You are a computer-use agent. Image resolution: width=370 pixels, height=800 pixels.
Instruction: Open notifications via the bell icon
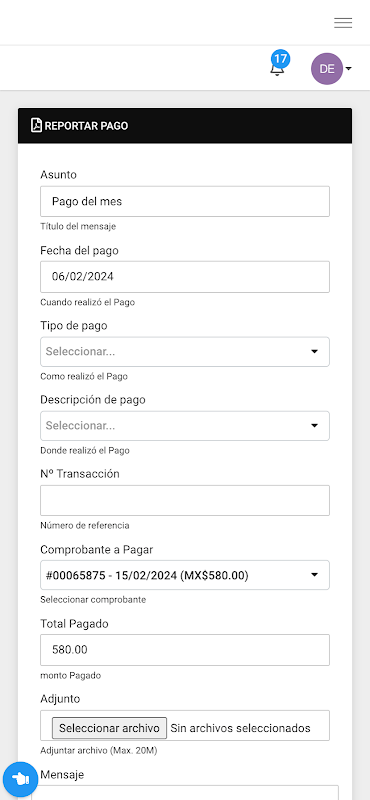[277, 69]
